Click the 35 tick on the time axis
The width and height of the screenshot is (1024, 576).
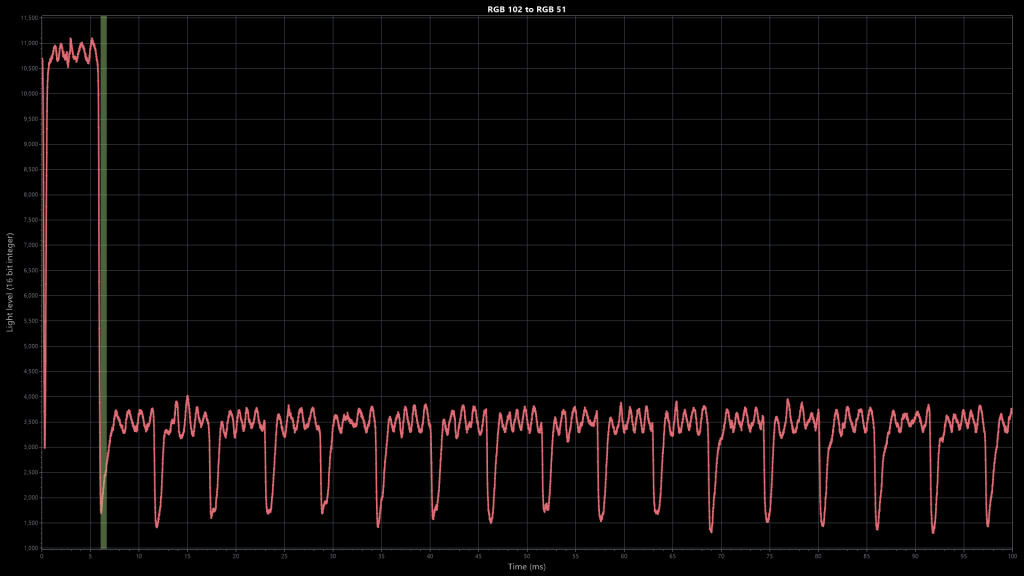(x=381, y=556)
